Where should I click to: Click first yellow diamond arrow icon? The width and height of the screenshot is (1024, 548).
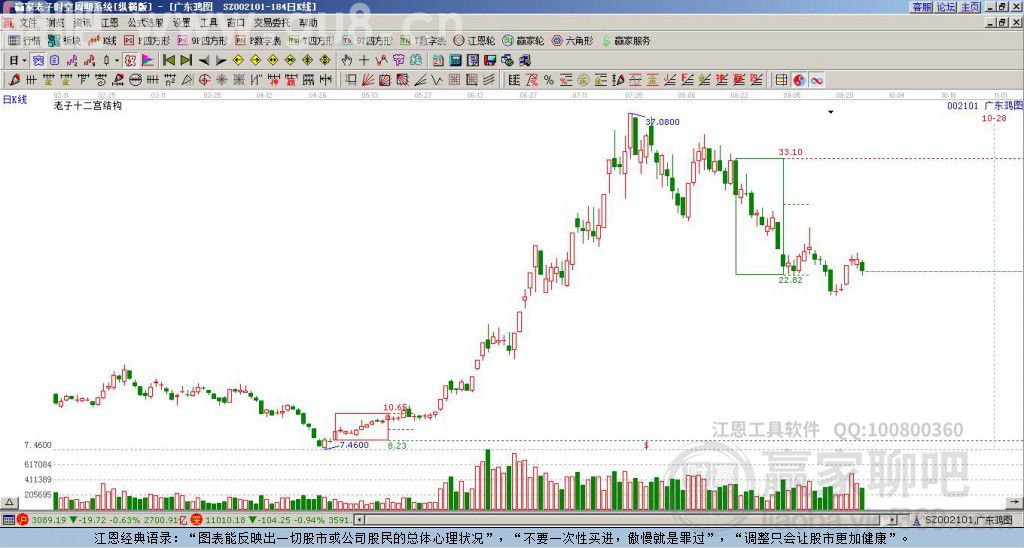238,61
